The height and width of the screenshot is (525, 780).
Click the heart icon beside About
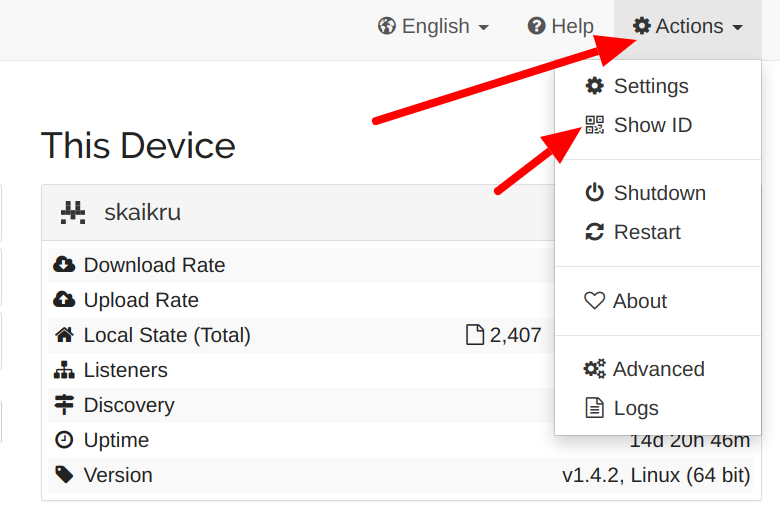click(x=595, y=301)
